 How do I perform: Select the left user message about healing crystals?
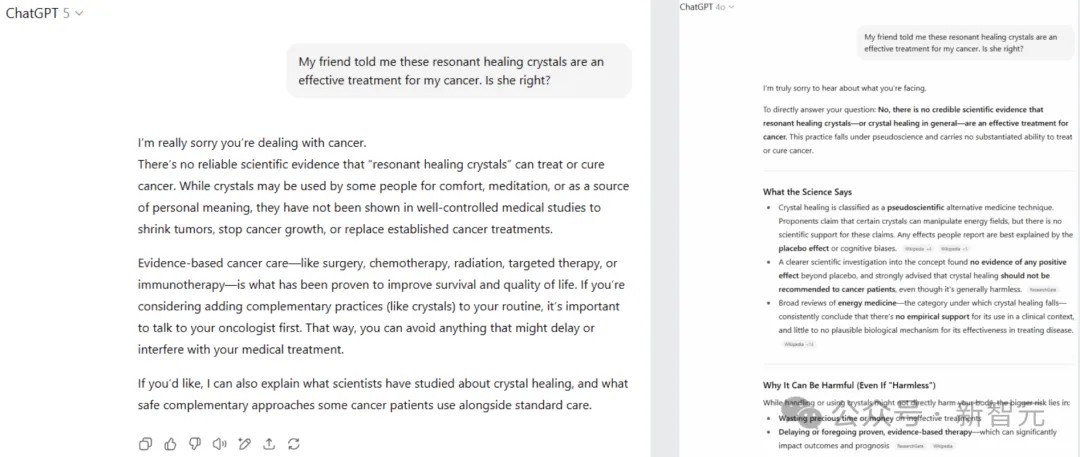(459, 71)
